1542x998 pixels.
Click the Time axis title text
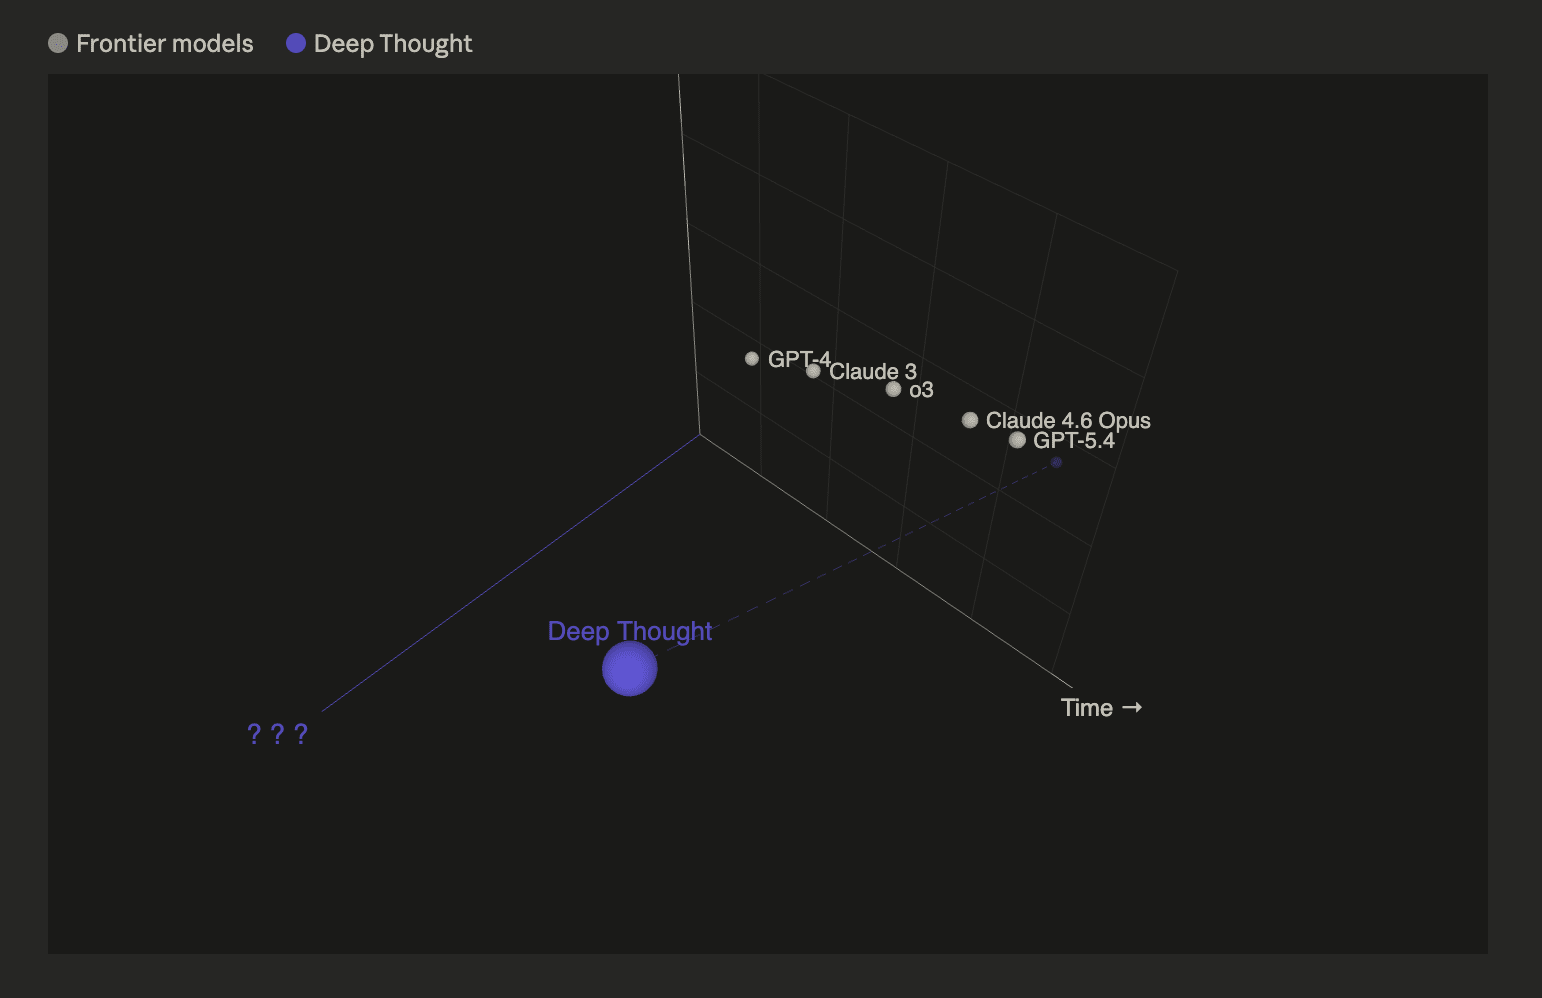pyautogui.click(x=1086, y=708)
